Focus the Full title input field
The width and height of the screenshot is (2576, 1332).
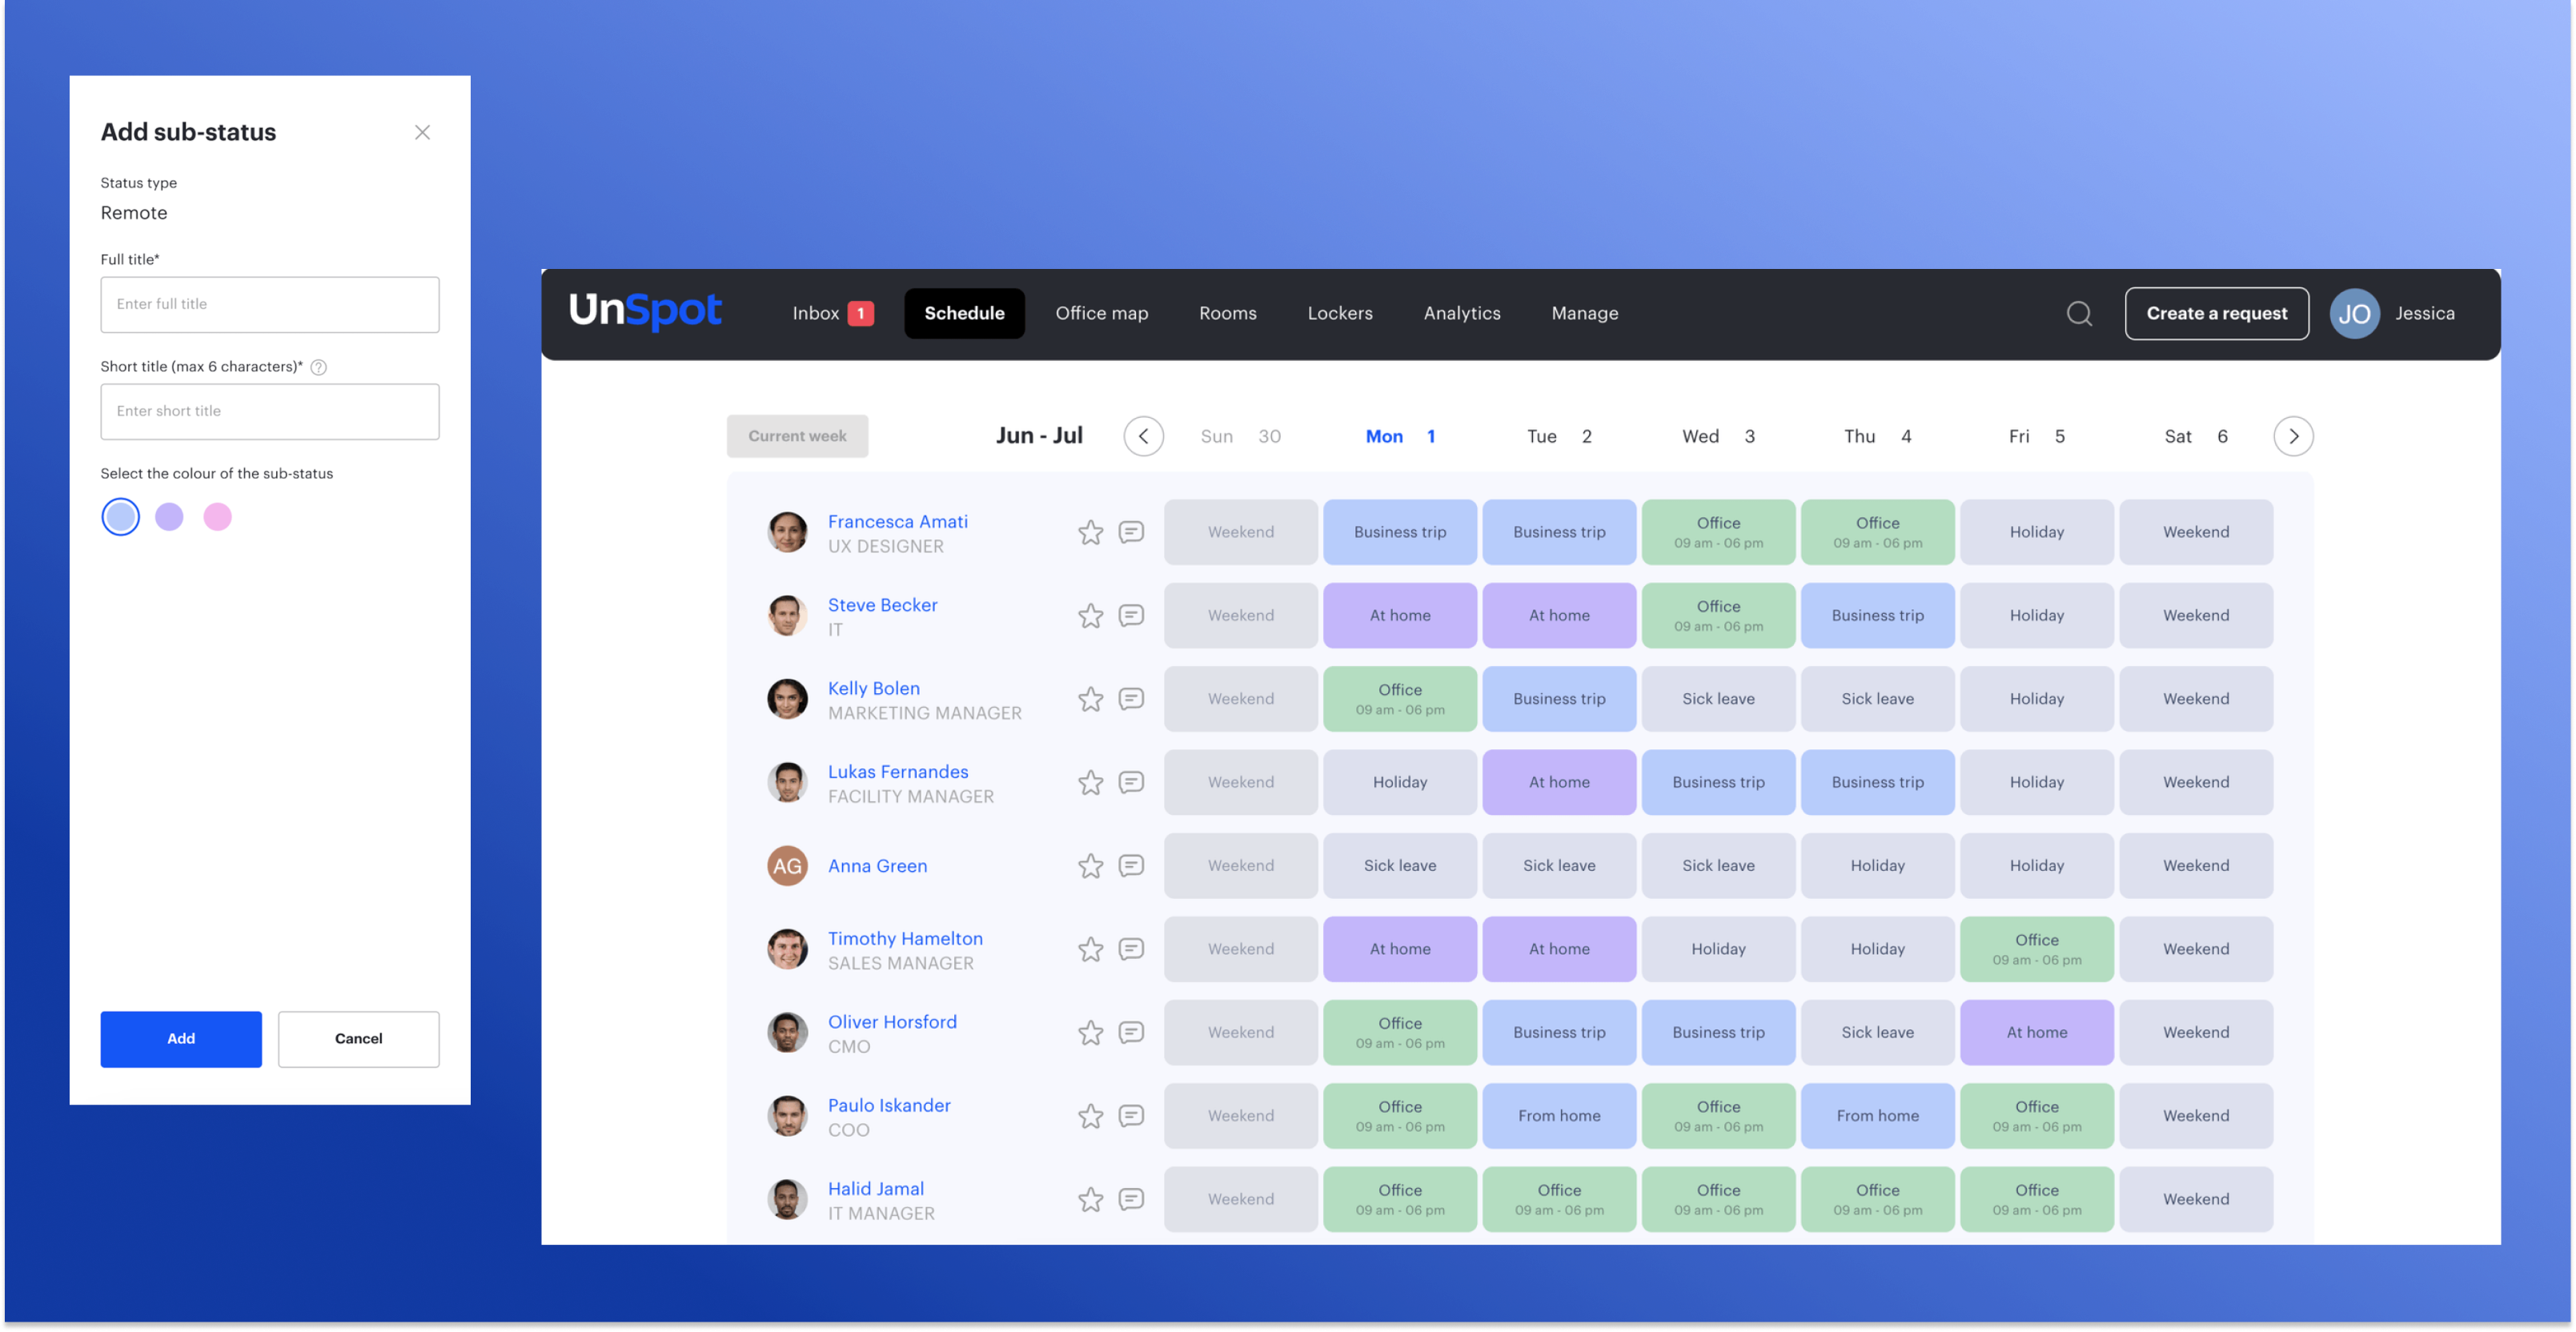(269, 305)
